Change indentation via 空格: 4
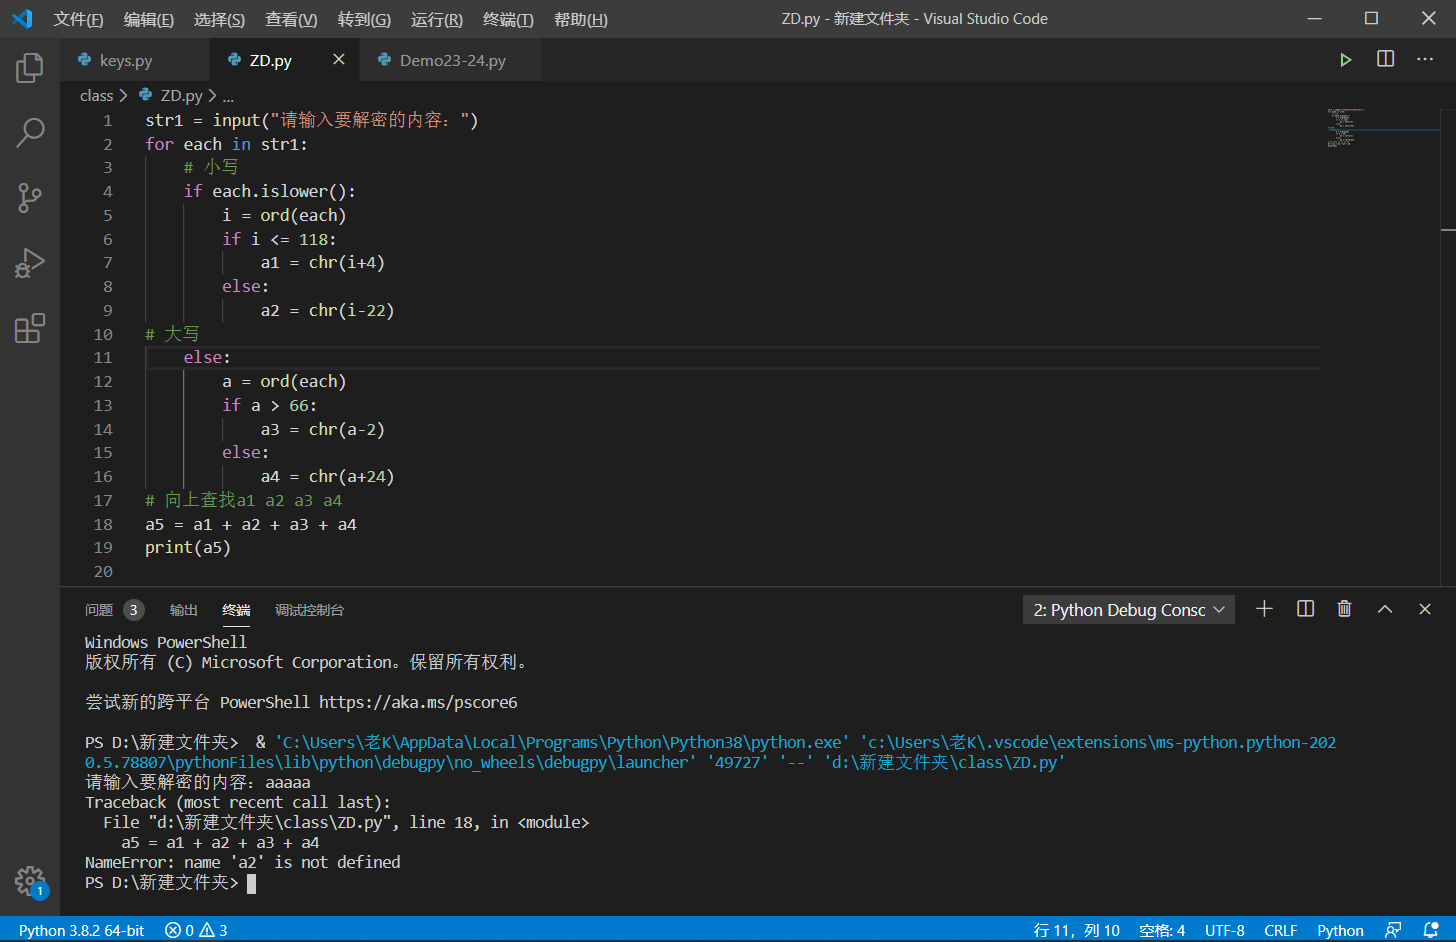Image resolution: width=1456 pixels, height=942 pixels. pos(1162,930)
